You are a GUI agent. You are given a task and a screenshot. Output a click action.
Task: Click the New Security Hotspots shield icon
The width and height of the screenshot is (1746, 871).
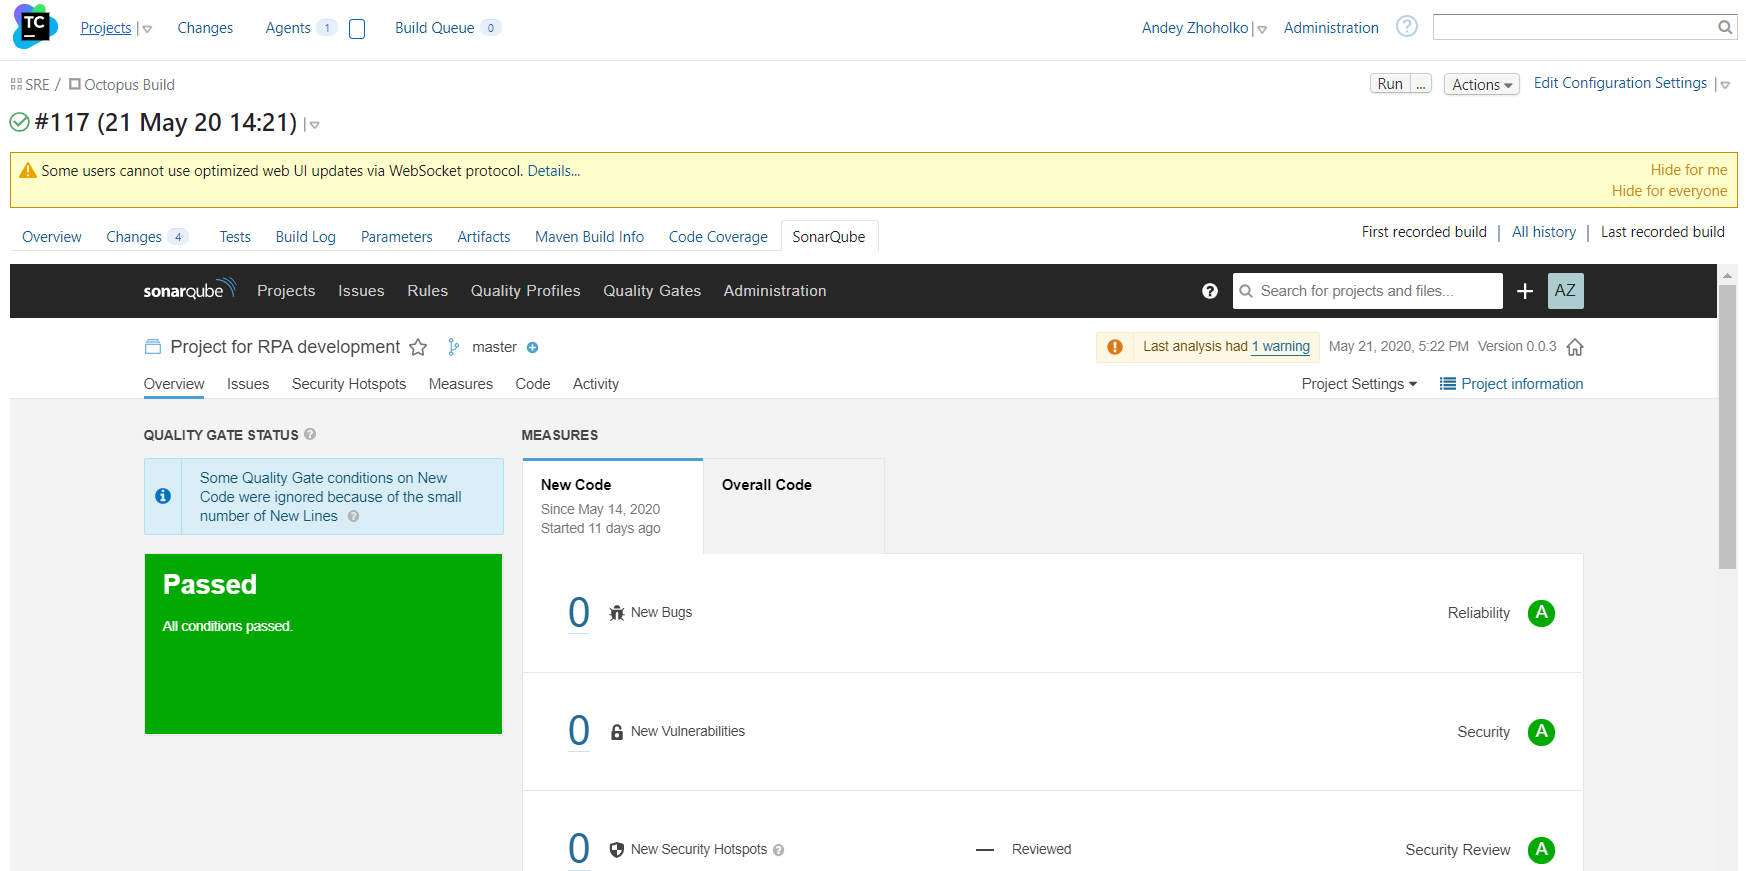point(617,850)
